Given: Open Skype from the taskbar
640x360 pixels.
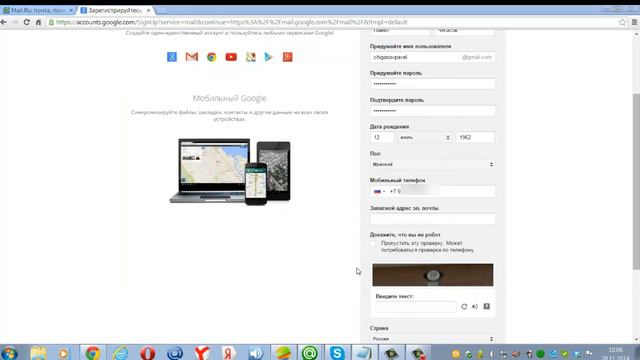Looking at the screenshot, I should click(337, 353).
